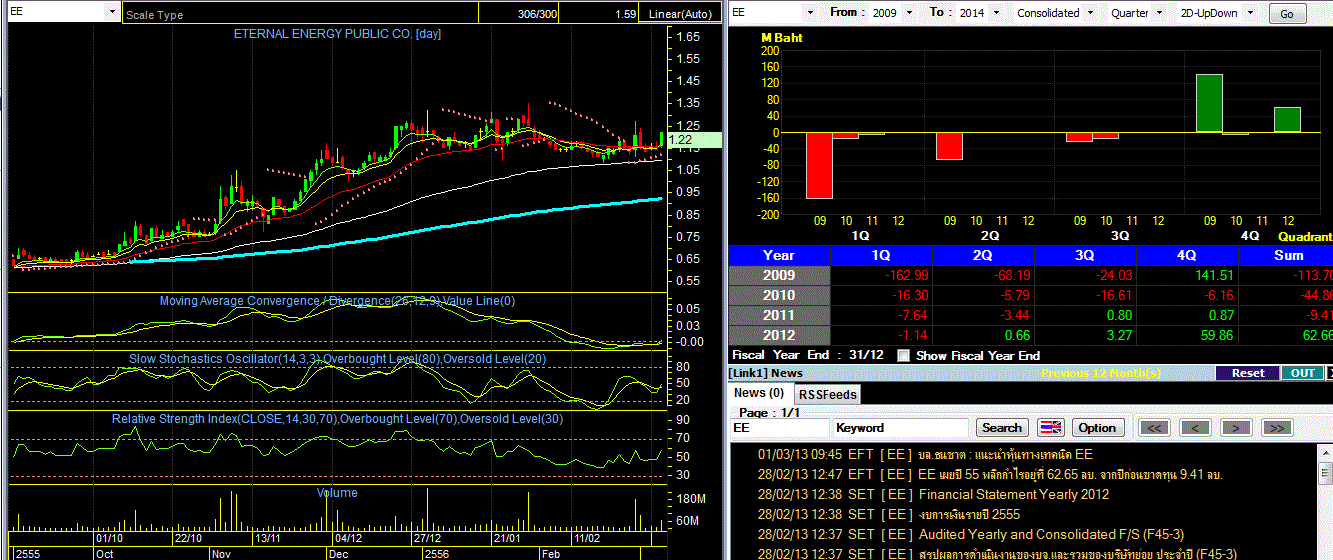Open the Financial Statement Yearly 2012 news
The width and height of the screenshot is (1333, 560).
(934, 494)
